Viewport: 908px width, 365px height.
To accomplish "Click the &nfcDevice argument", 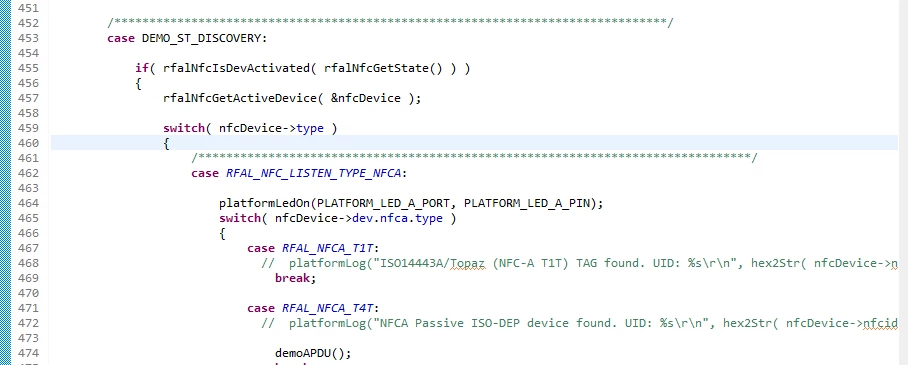I will click(x=365, y=98).
